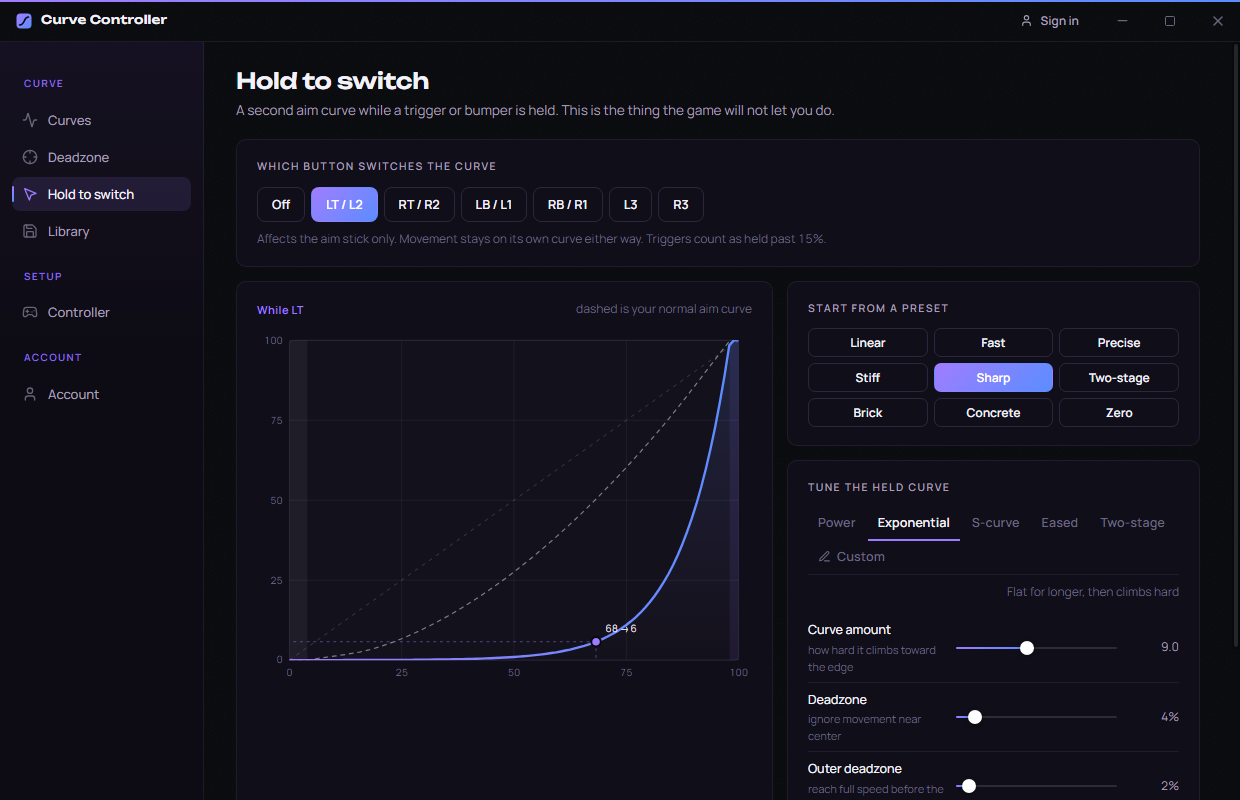Screen dimensions: 1240x800
Task: Click the Library save icon
Action: (30, 231)
